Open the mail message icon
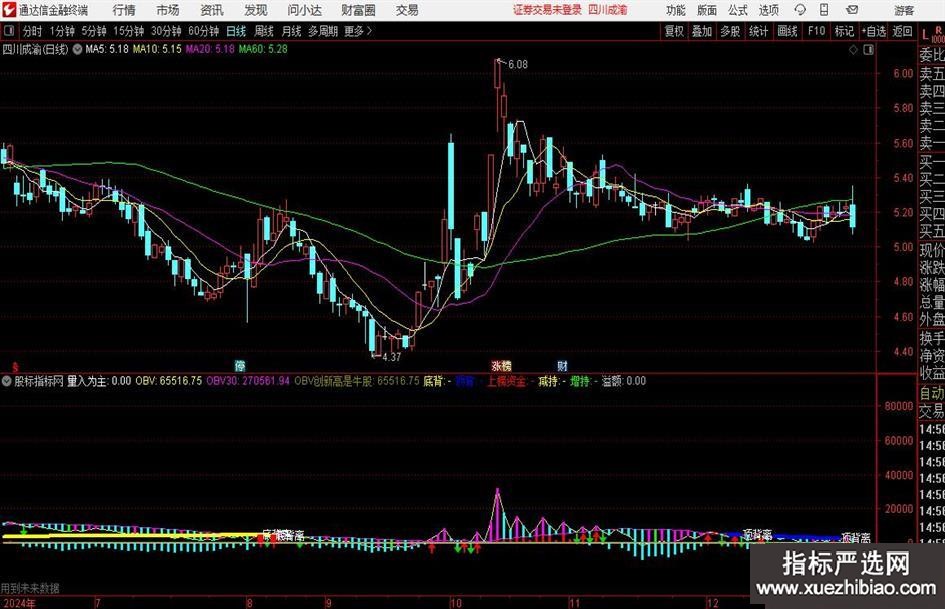Screen dimensions: 945x609 (x=852, y=10)
